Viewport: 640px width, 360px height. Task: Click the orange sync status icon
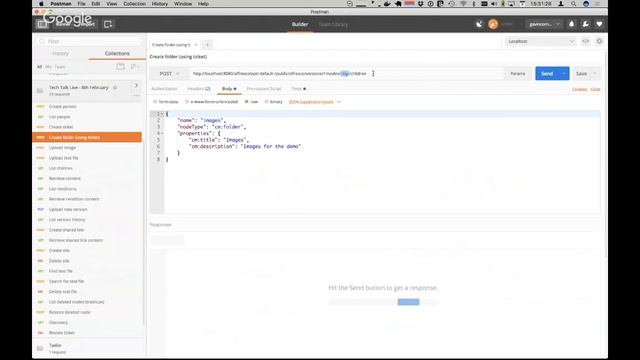(493, 24)
